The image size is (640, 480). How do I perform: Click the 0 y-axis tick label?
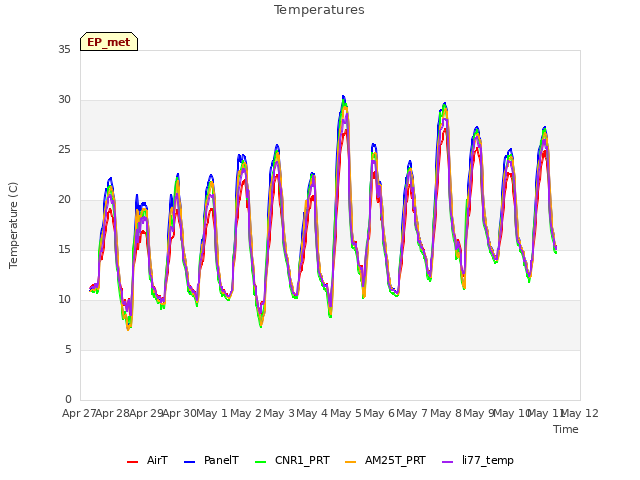[x=68, y=399]
